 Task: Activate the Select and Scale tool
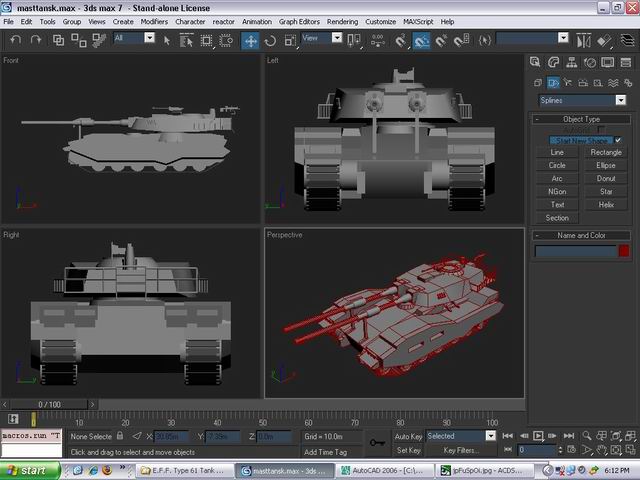290,40
